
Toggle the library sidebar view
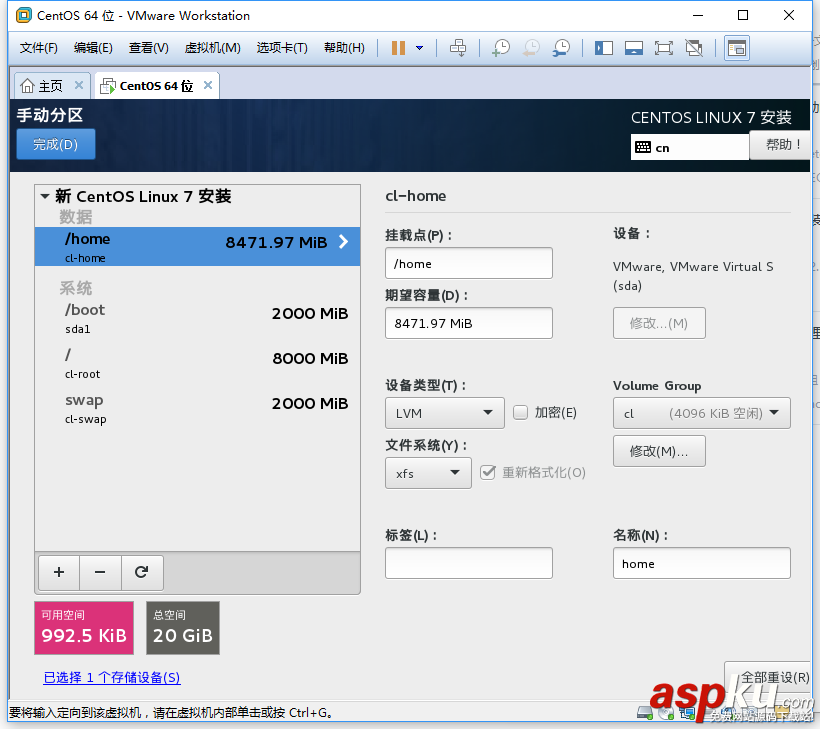[603, 48]
